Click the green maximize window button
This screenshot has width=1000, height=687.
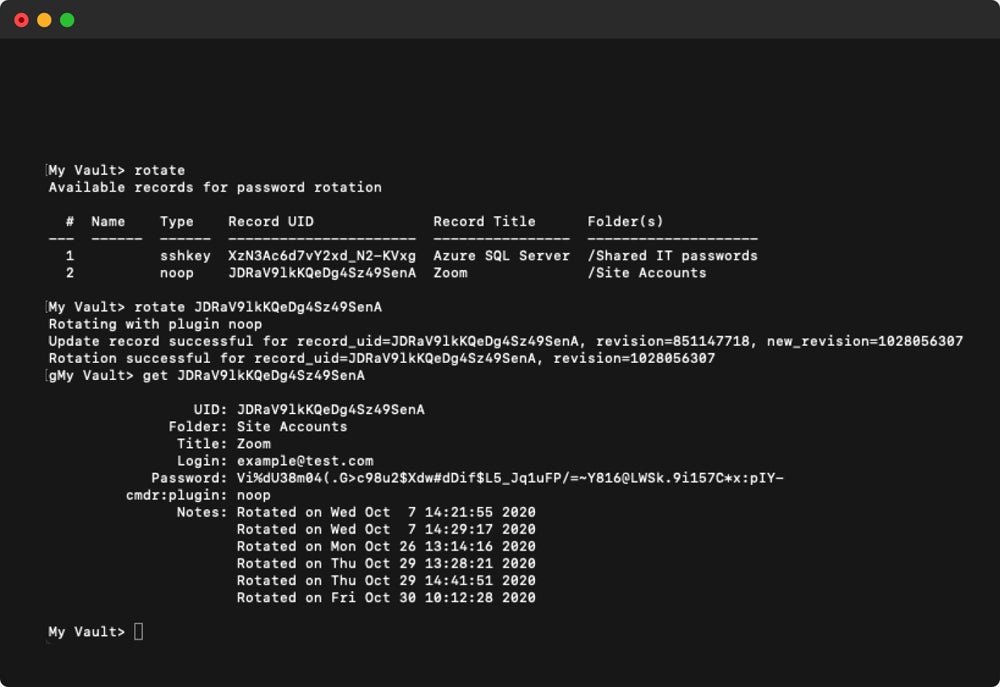tap(67, 20)
